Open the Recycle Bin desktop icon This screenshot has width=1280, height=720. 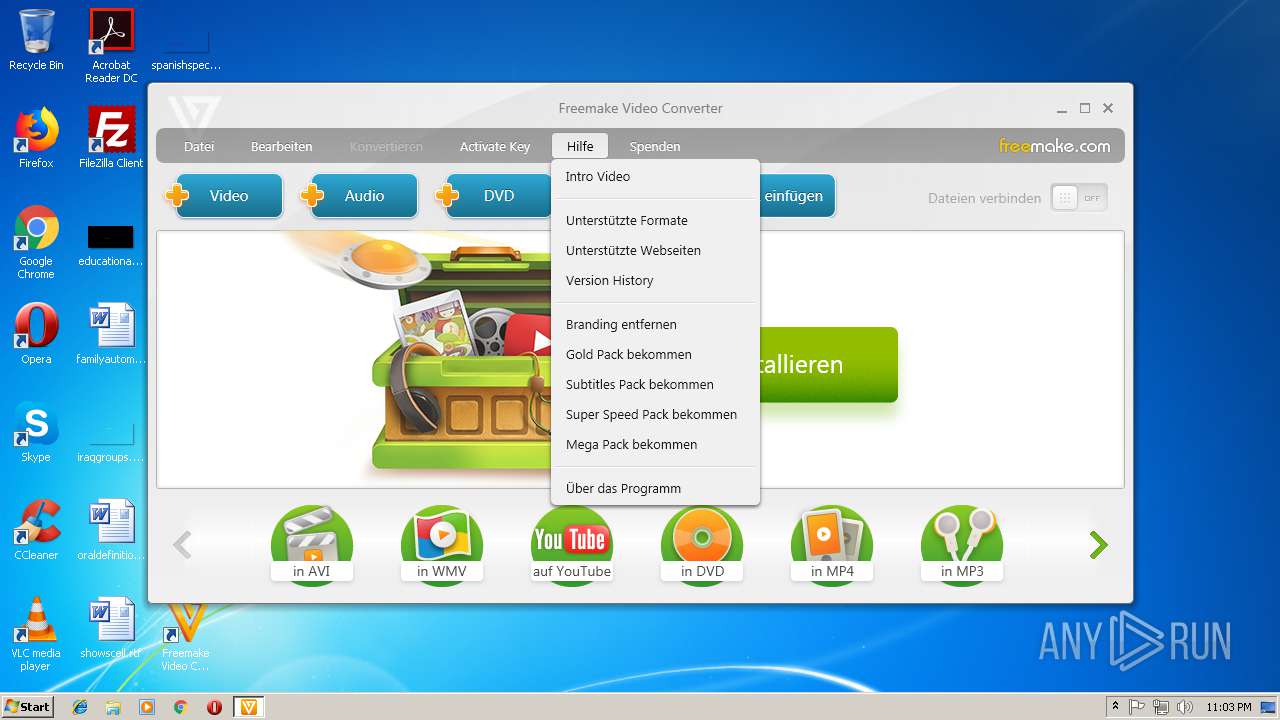point(36,40)
